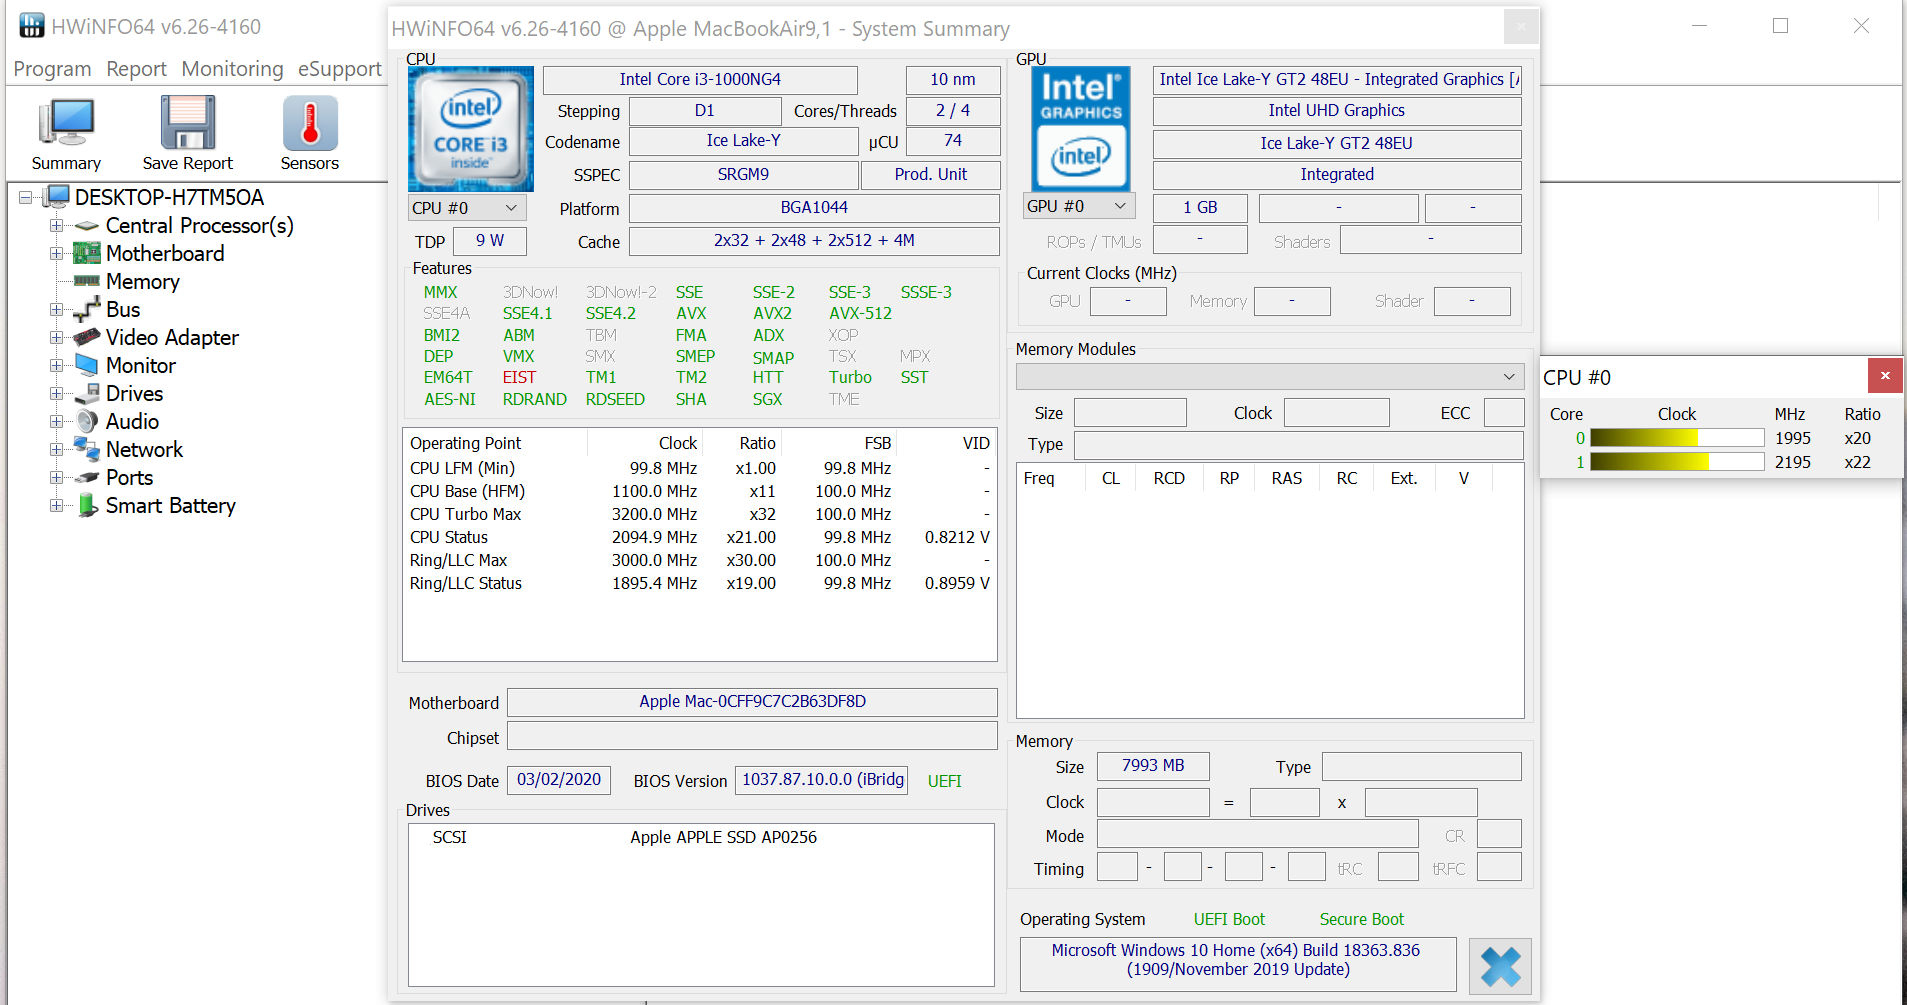The height and width of the screenshot is (1005, 1907).
Task: Click the BIOS Version 1037.87.10.0.0 field
Action: click(x=822, y=780)
